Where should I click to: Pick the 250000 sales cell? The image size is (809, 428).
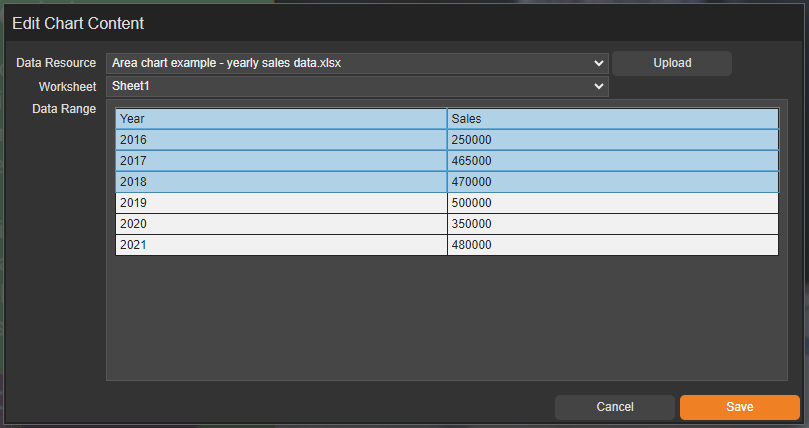pyautogui.click(x=612, y=140)
